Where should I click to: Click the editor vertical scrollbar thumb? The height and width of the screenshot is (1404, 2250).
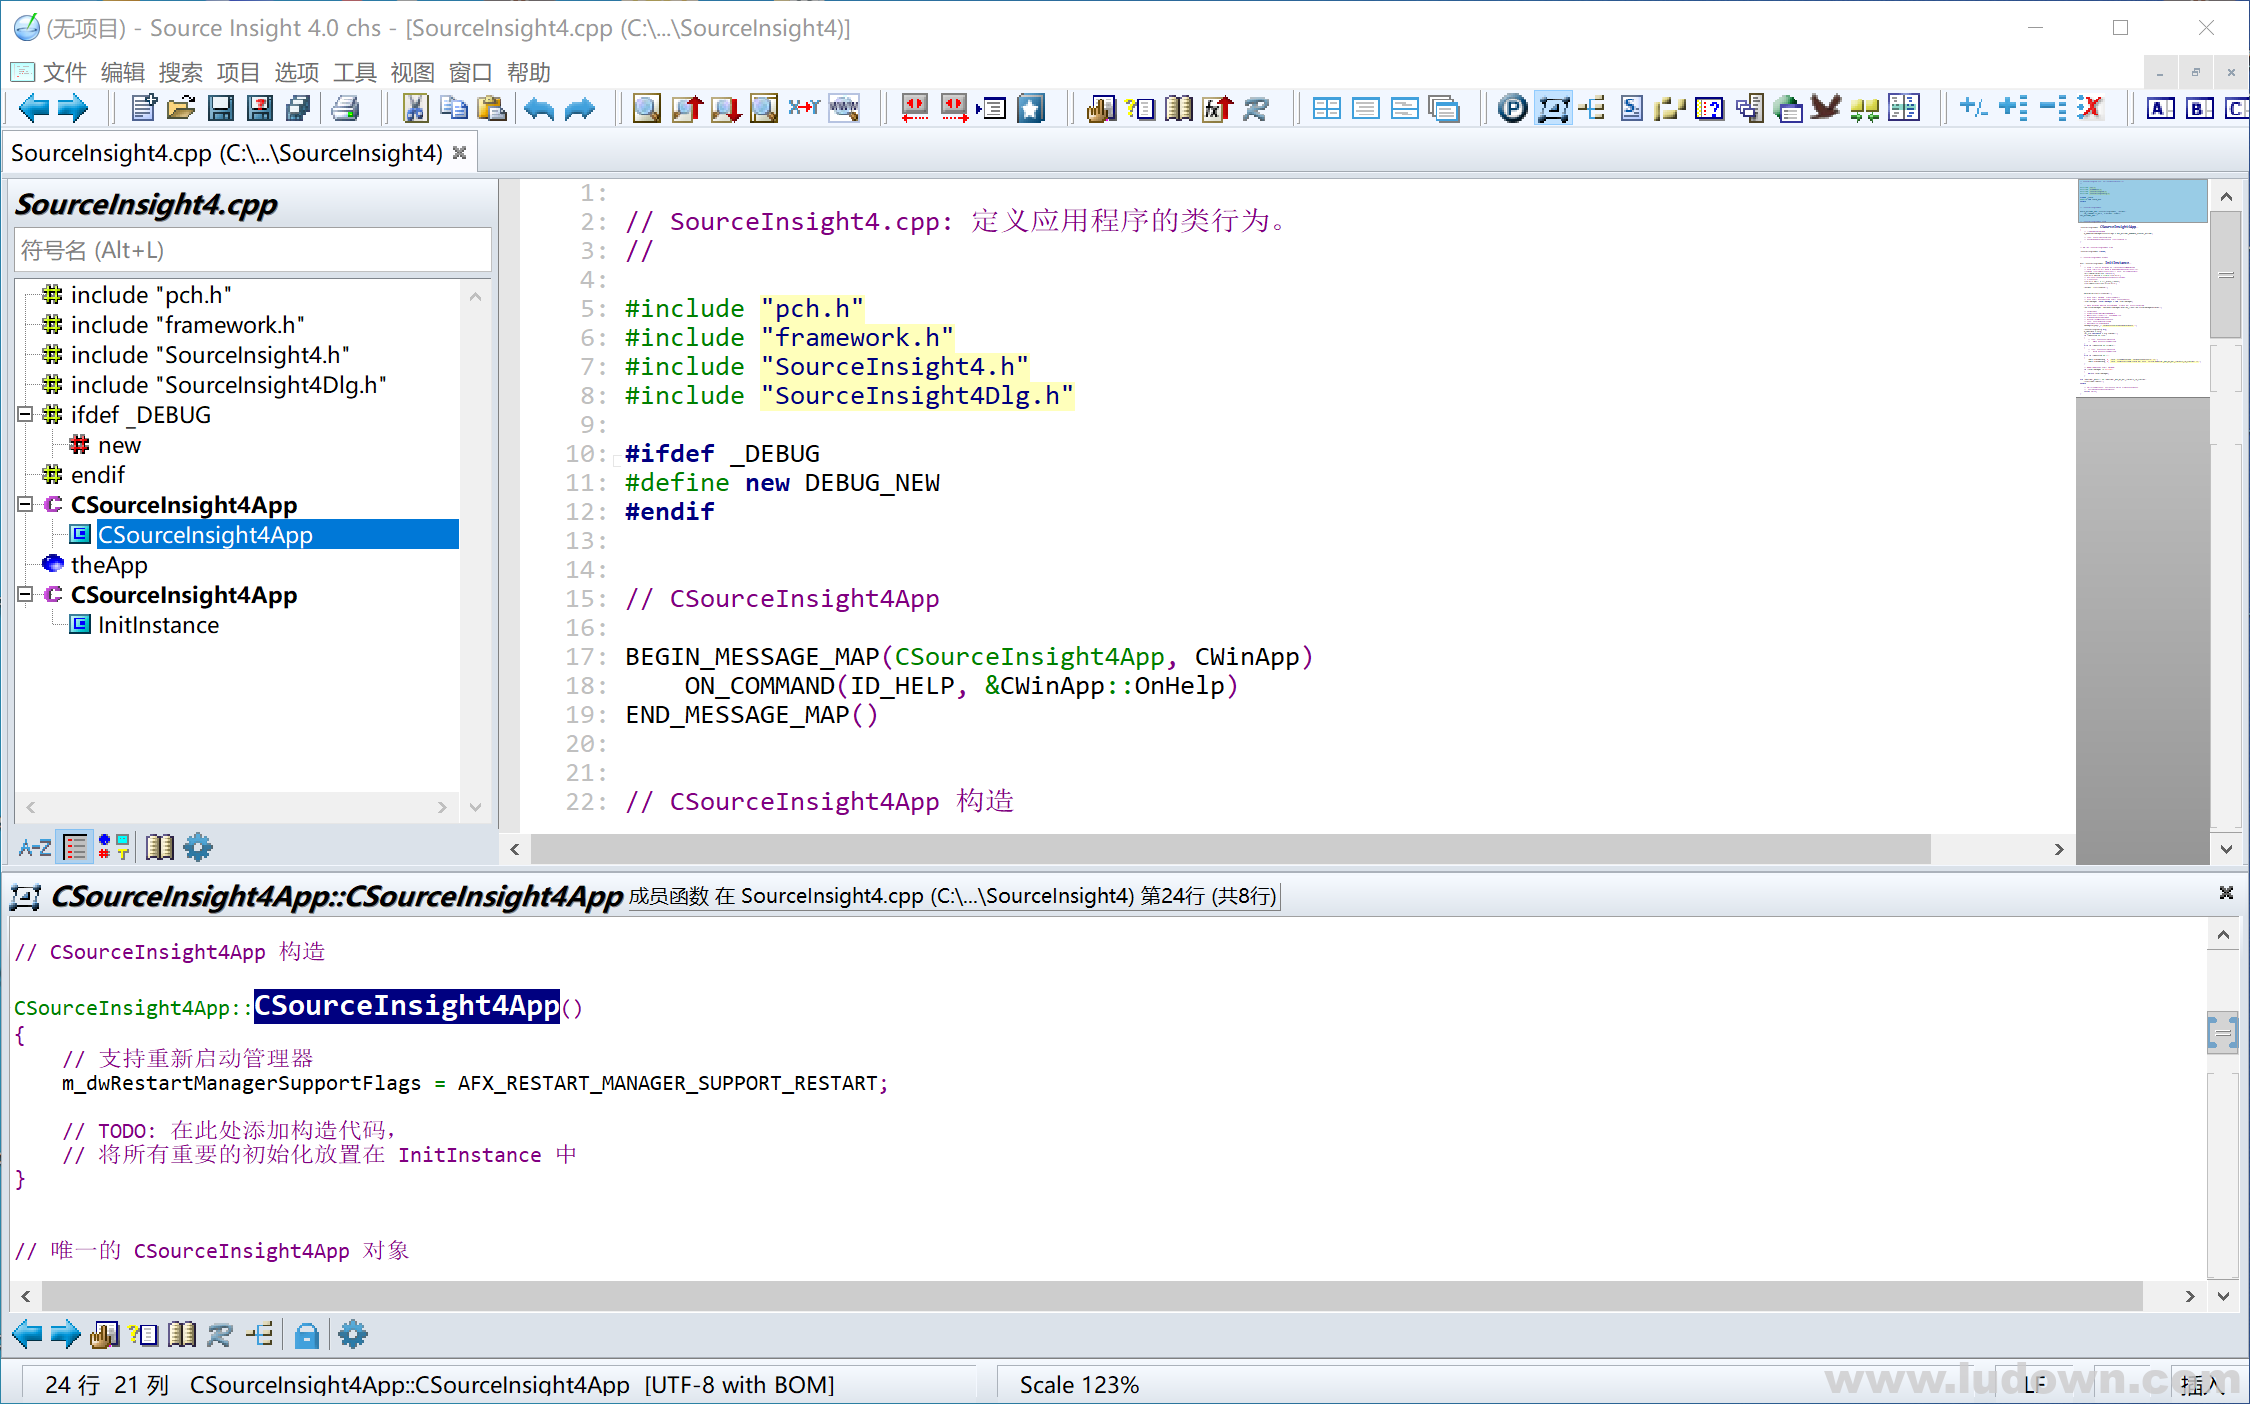2226,275
